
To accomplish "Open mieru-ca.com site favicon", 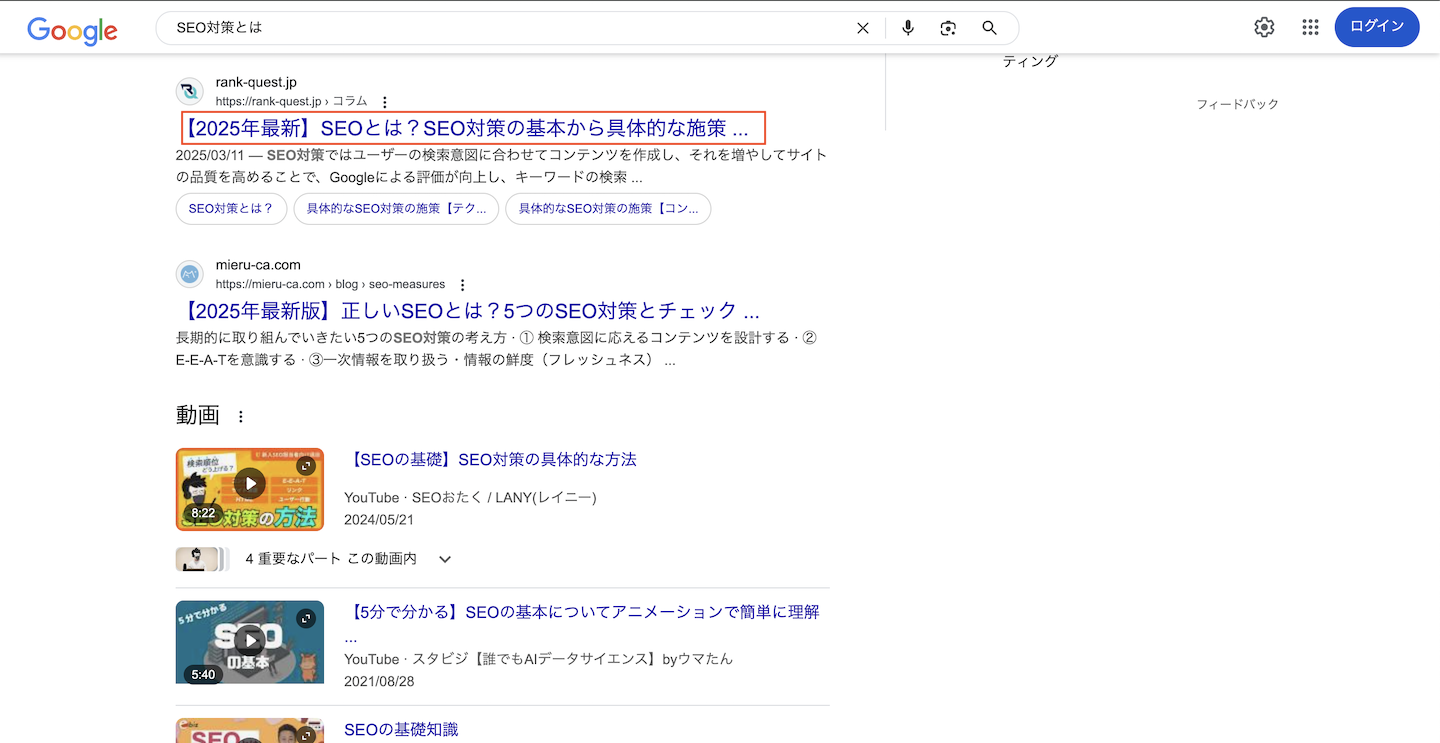I will point(190,275).
